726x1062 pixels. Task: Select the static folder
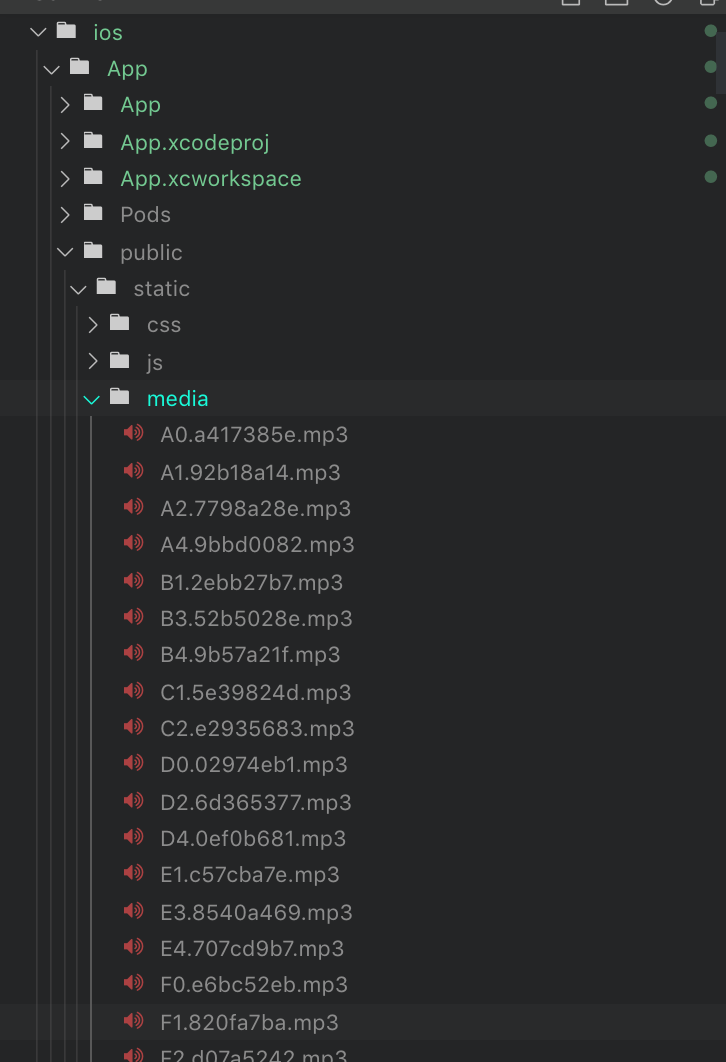pyautogui.click(x=161, y=288)
